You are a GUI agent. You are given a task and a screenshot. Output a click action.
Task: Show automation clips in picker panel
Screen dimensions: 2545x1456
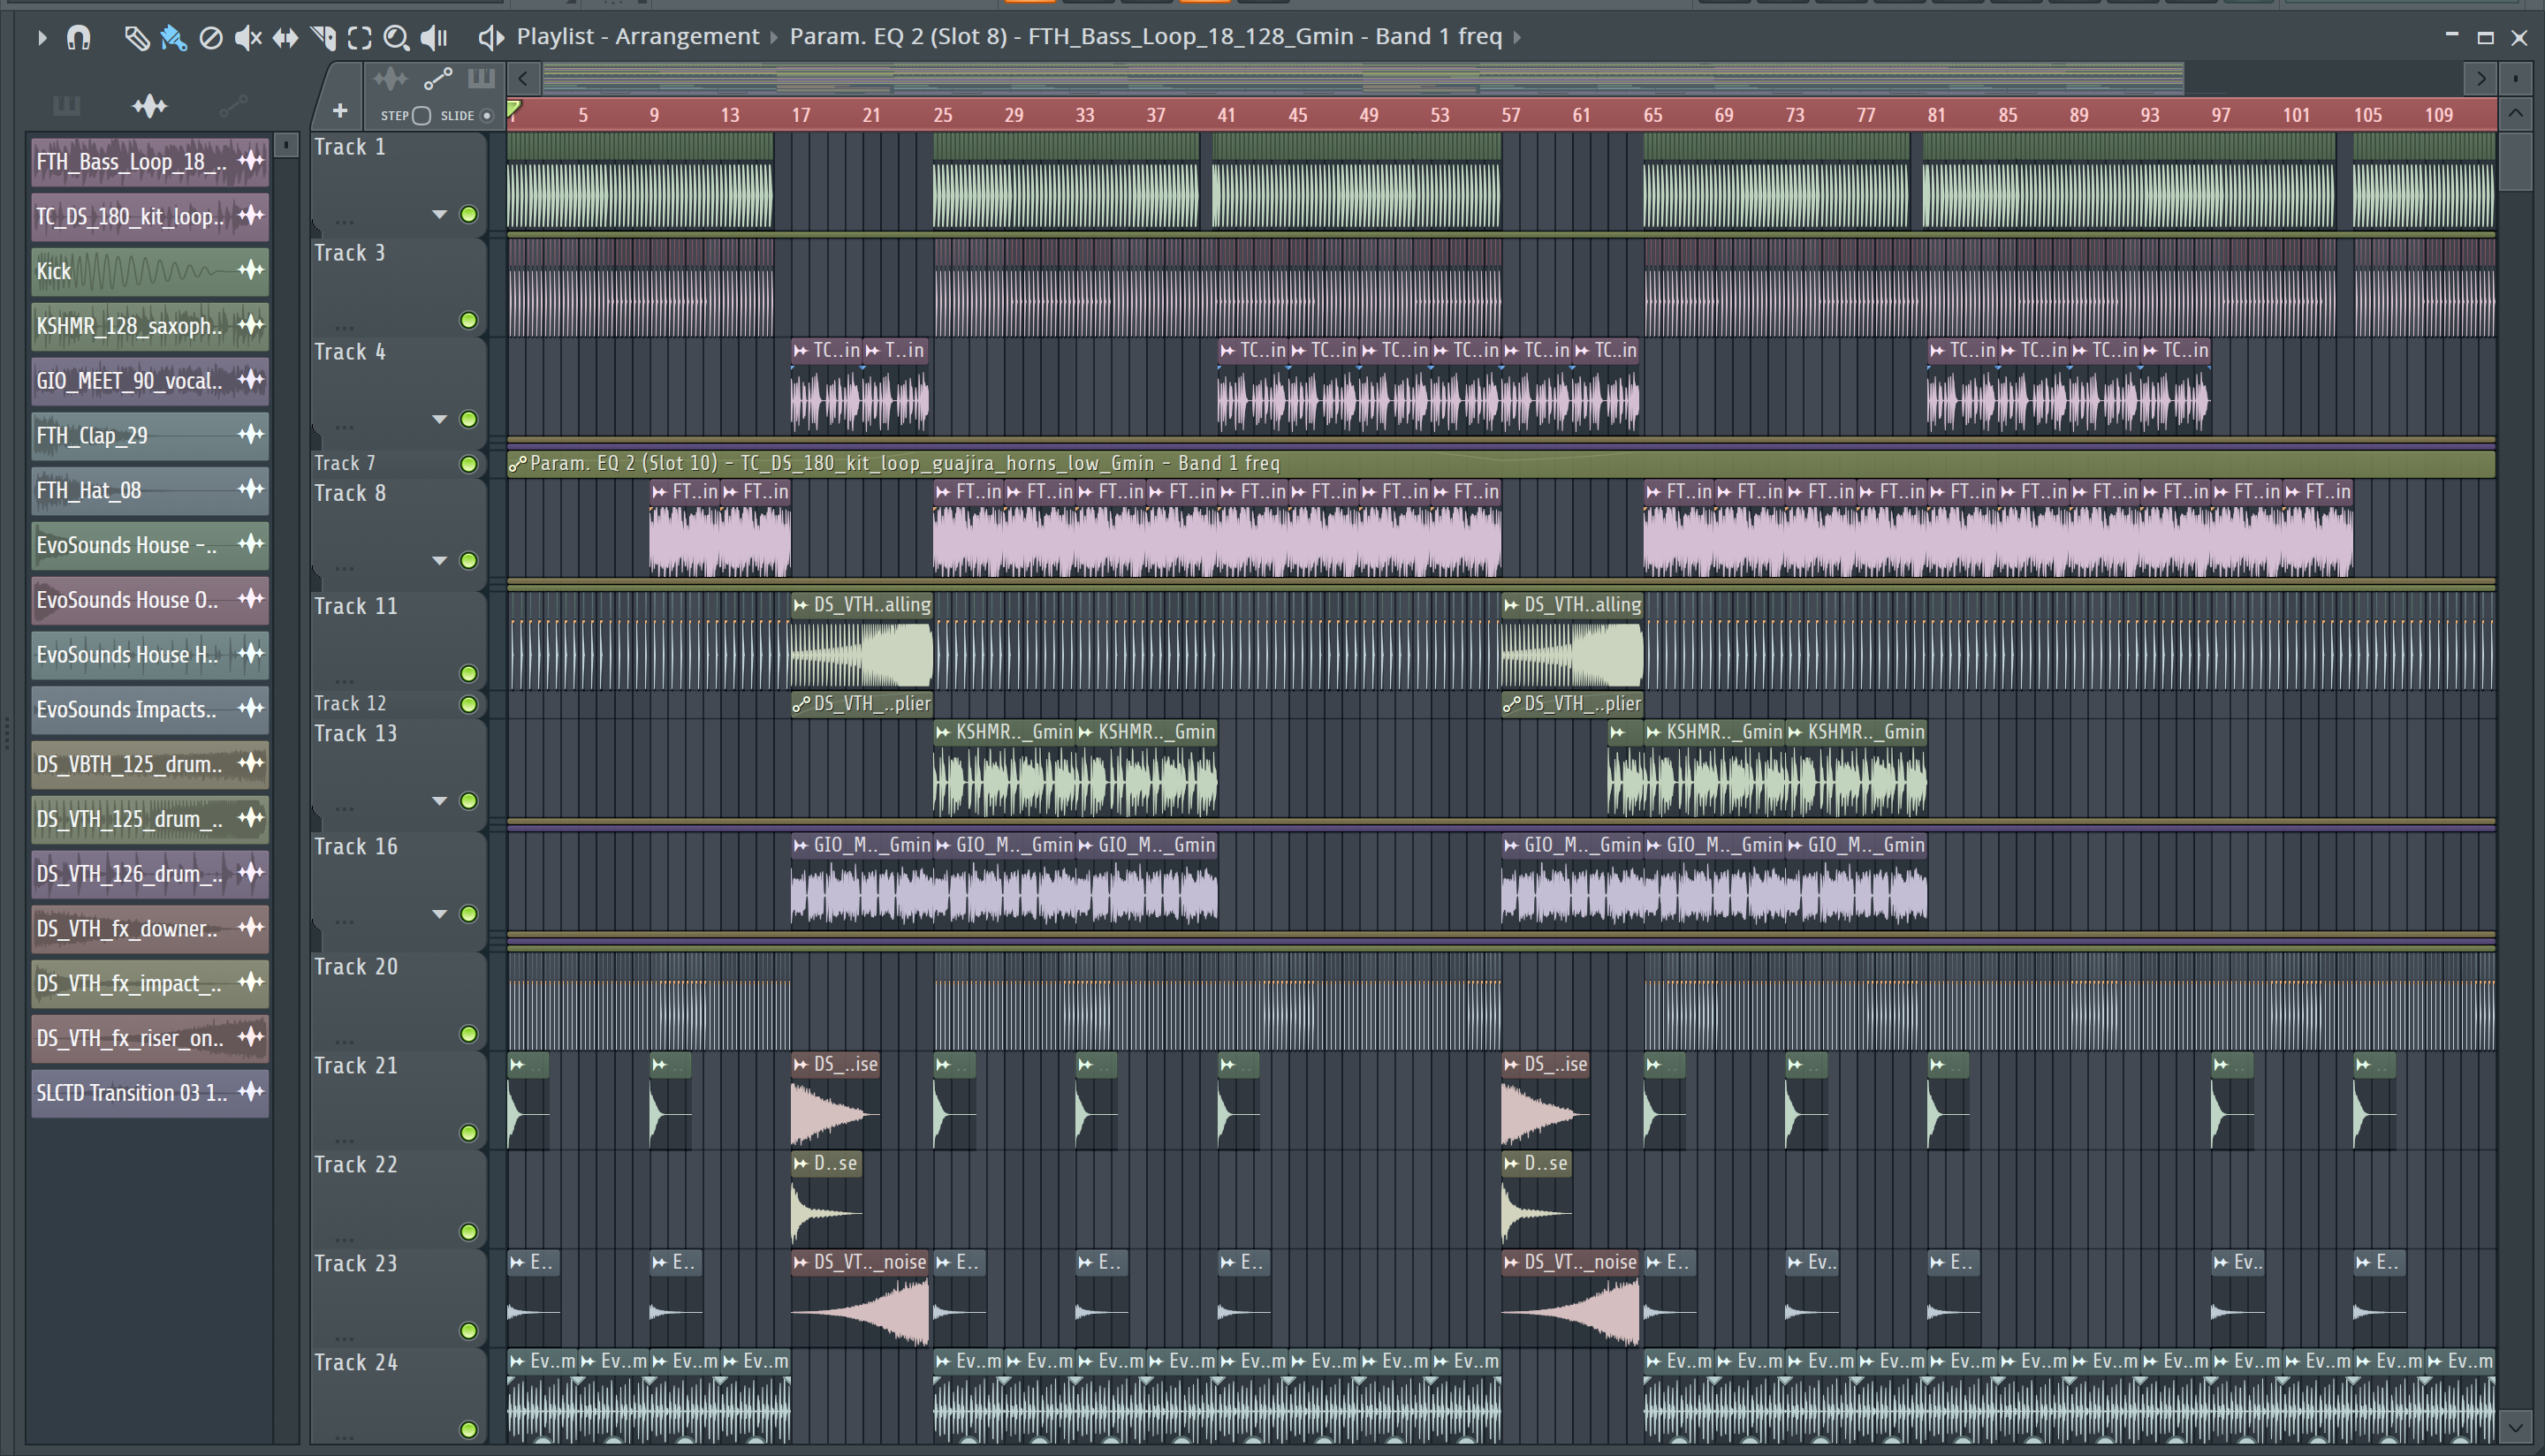pyautogui.click(x=233, y=105)
